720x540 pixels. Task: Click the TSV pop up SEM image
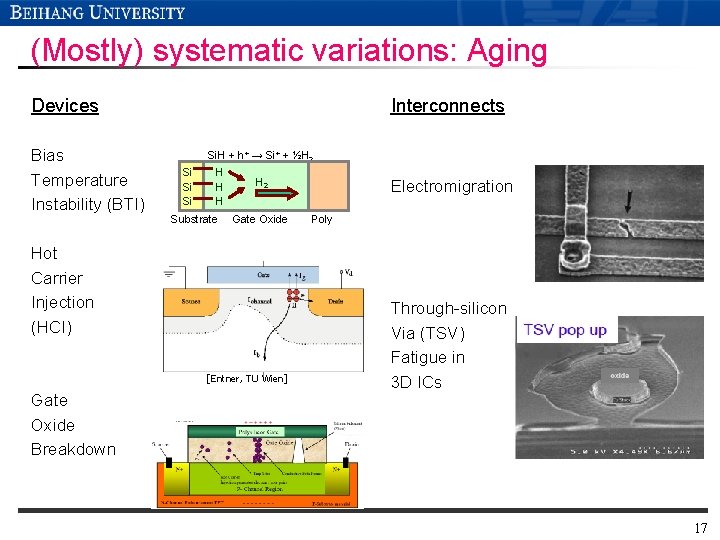[609, 387]
